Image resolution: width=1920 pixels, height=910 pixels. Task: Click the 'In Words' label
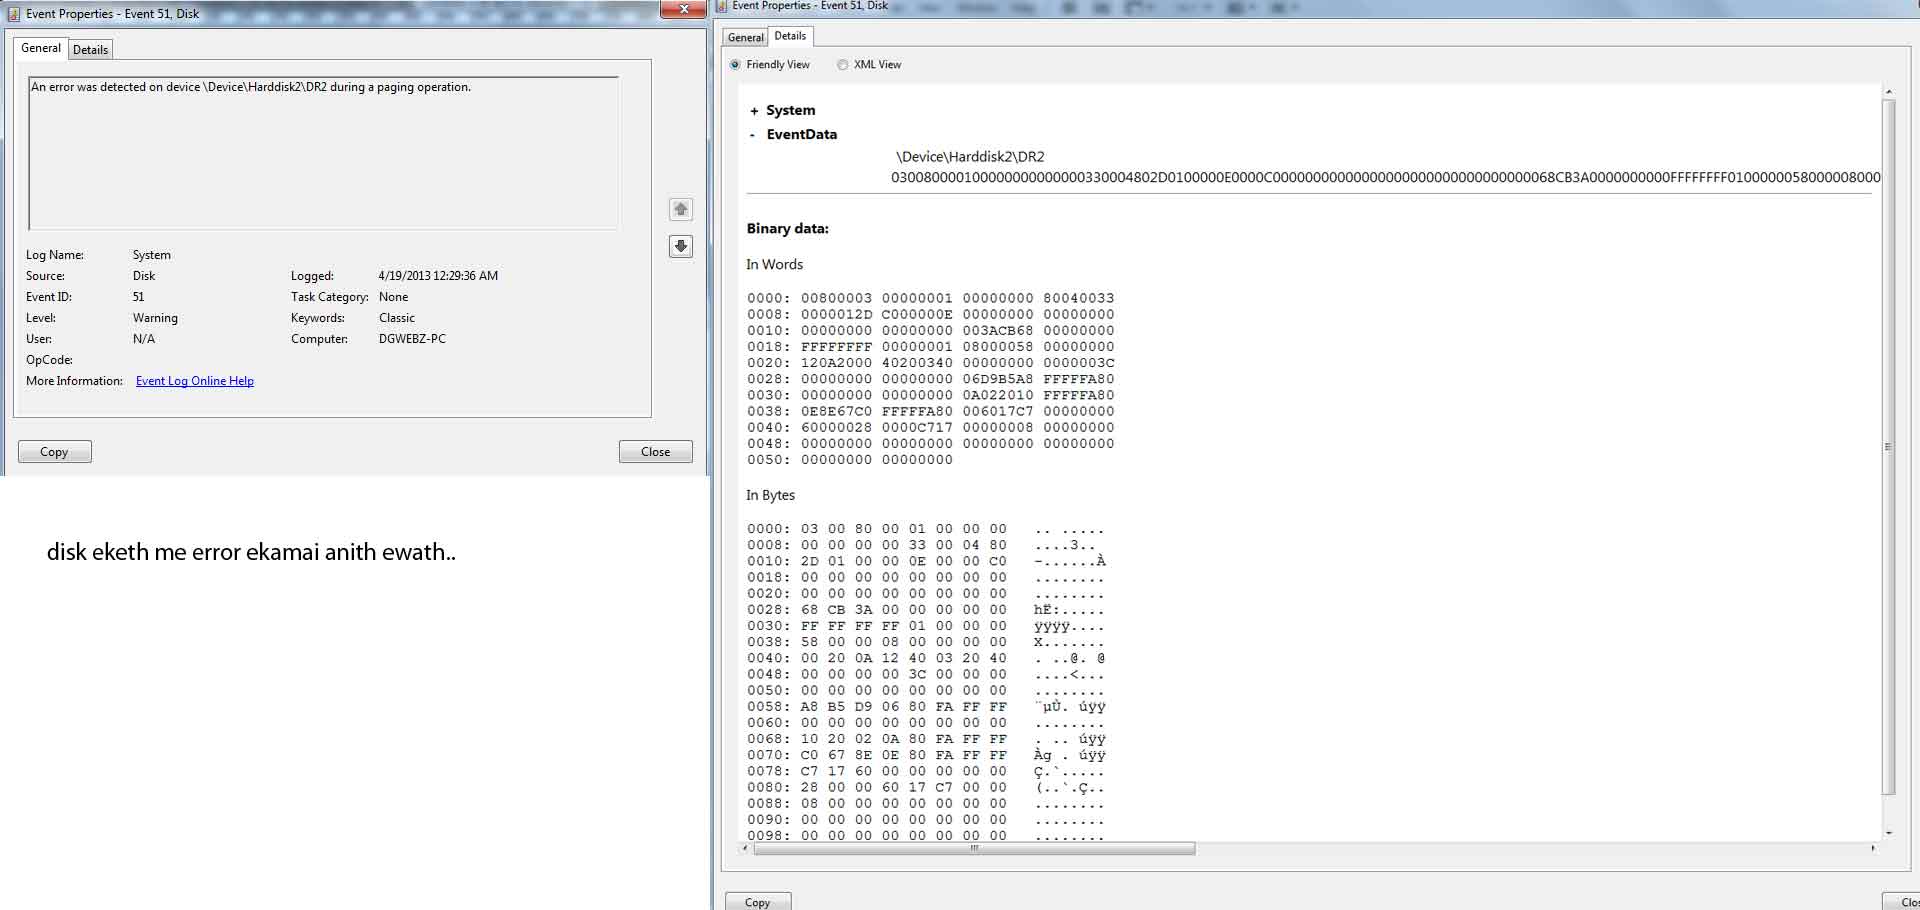(x=775, y=265)
